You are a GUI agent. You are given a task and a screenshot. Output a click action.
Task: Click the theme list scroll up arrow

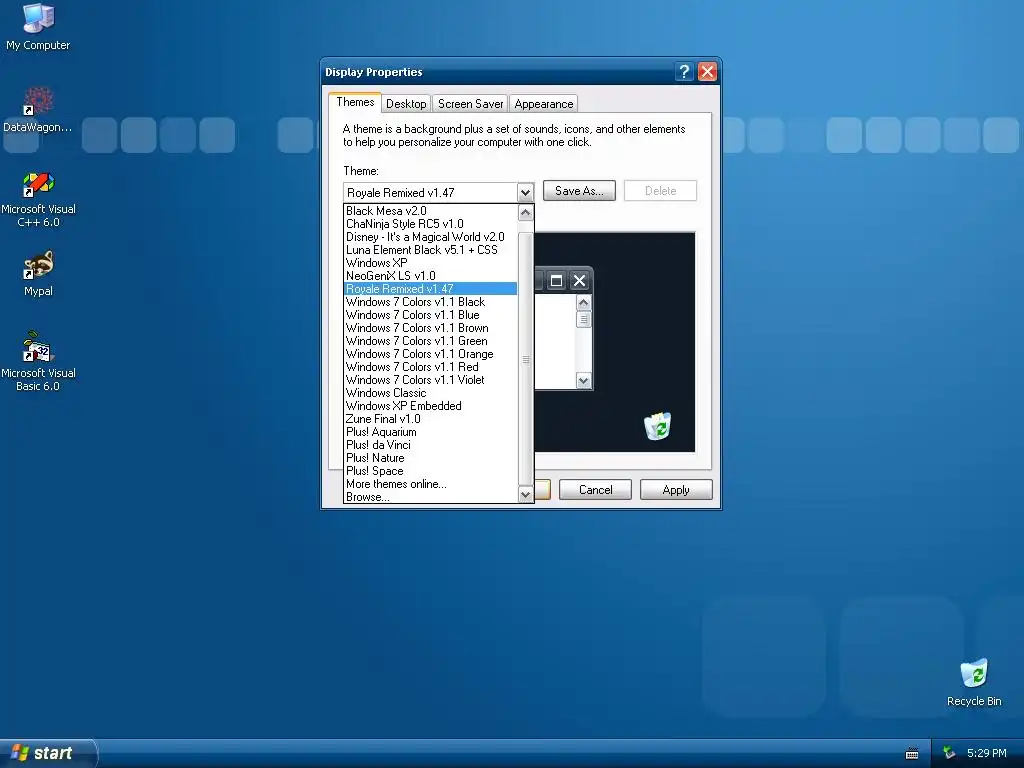[x=526, y=212]
